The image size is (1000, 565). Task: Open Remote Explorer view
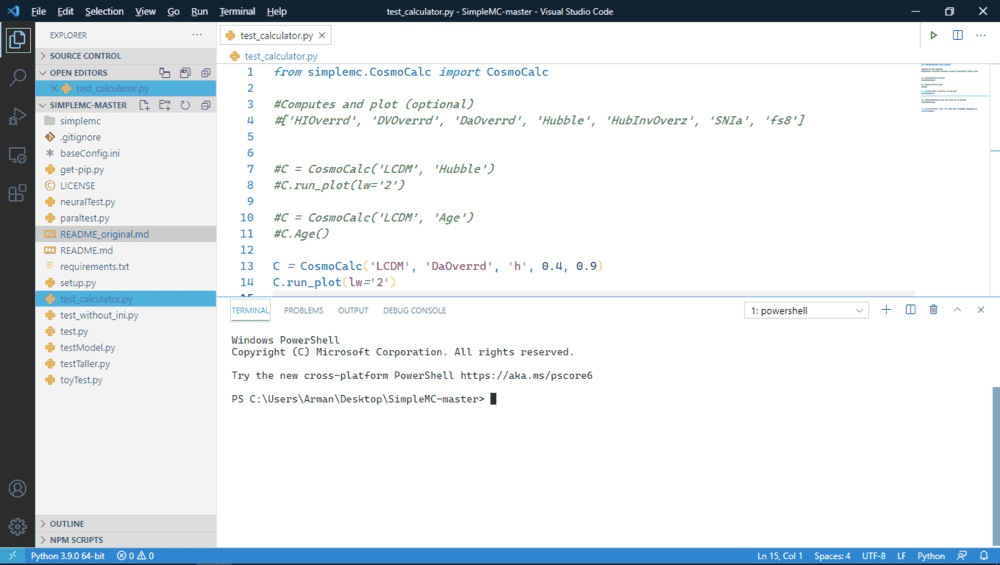click(17, 155)
